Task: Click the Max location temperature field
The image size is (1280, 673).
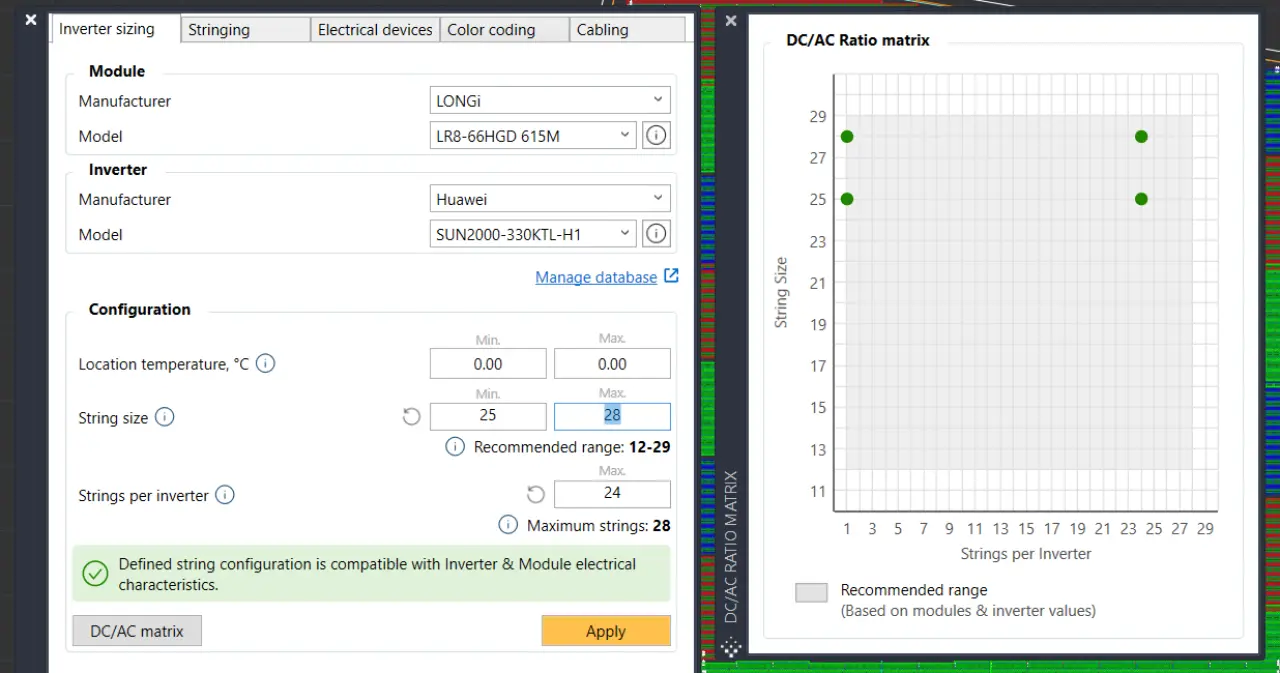Action: 612,364
